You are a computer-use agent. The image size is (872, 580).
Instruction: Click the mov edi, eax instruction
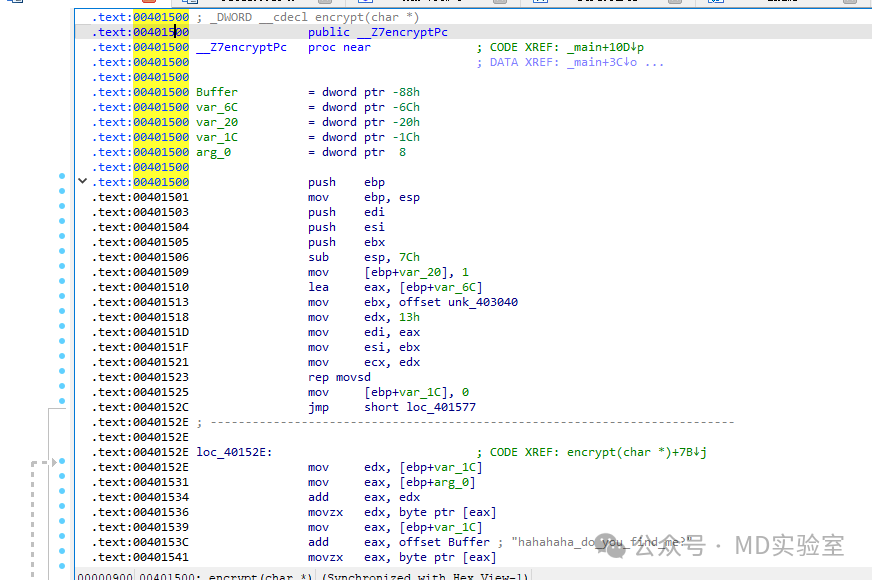coord(364,332)
